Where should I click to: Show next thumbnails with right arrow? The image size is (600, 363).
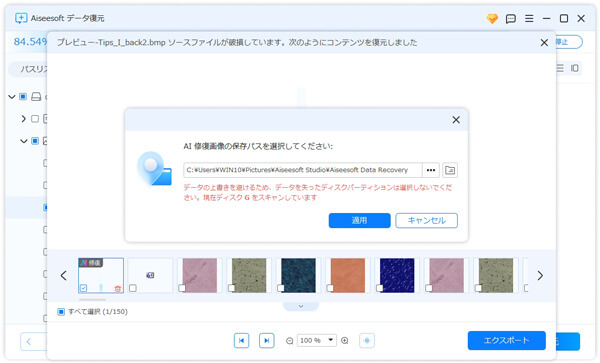[x=540, y=275]
